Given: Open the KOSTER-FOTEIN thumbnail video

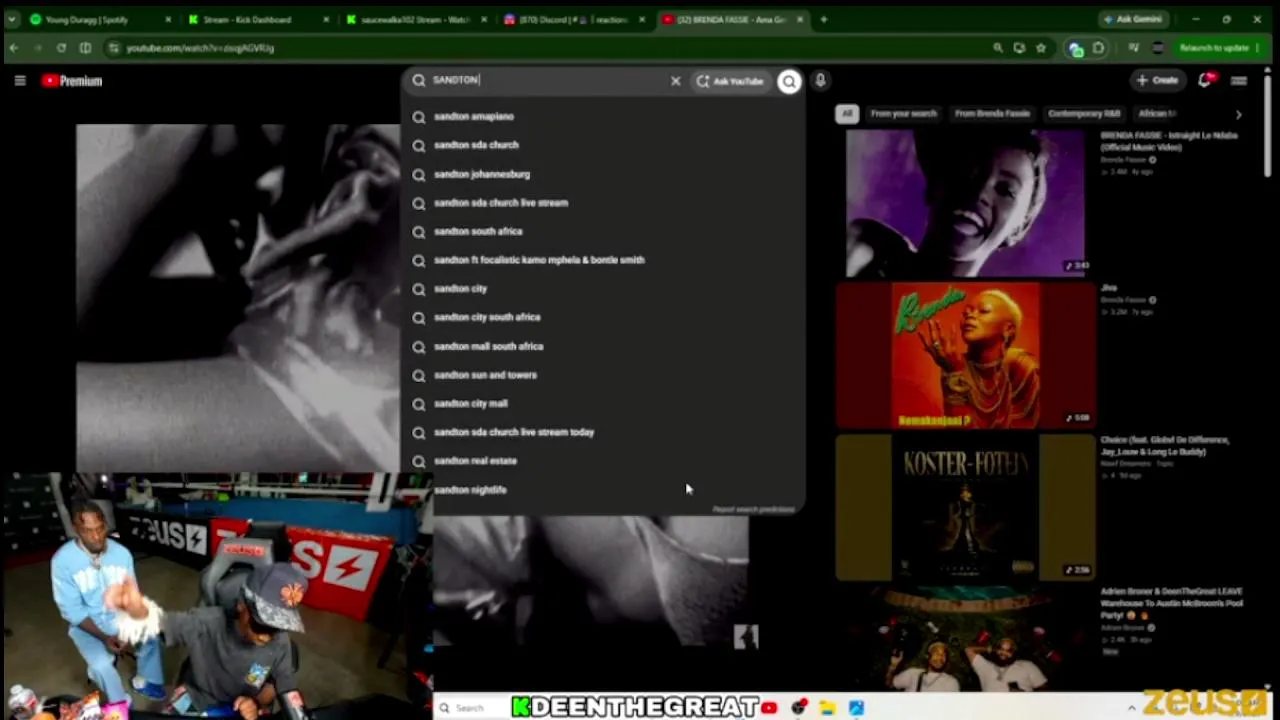Looking at the screenshot, I should click(965, 507).
